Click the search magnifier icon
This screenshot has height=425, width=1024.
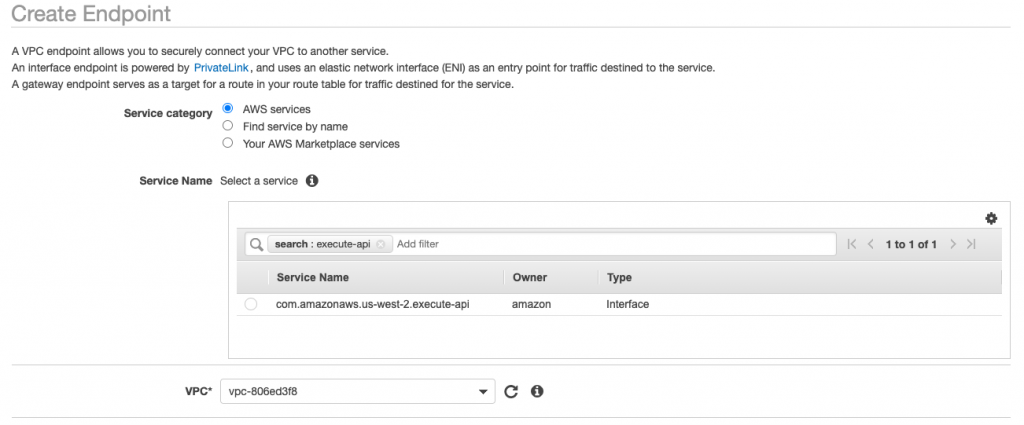[257, 244]
